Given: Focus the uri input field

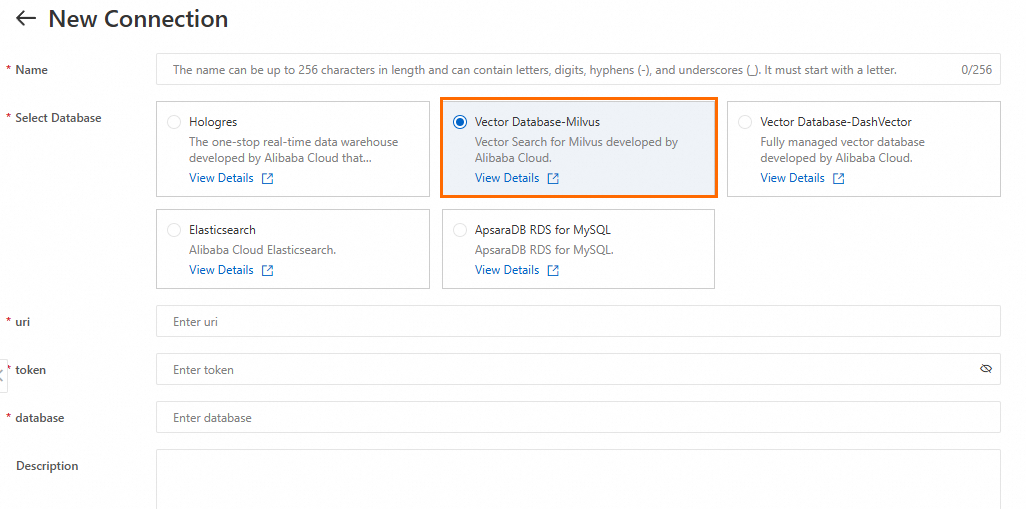Looking at the screenshot, I should tap(578, 321).
